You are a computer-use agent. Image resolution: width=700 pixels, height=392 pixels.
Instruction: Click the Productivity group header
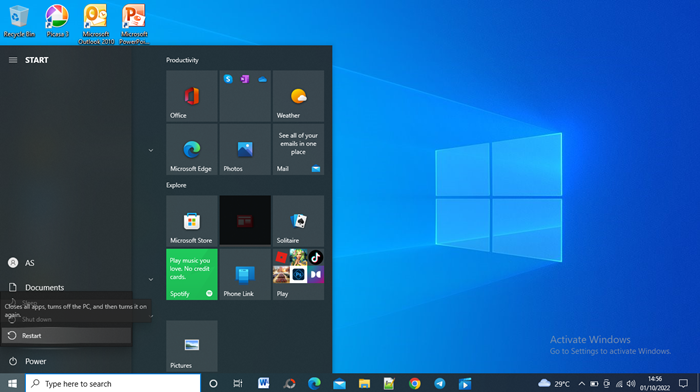point(182,60)
